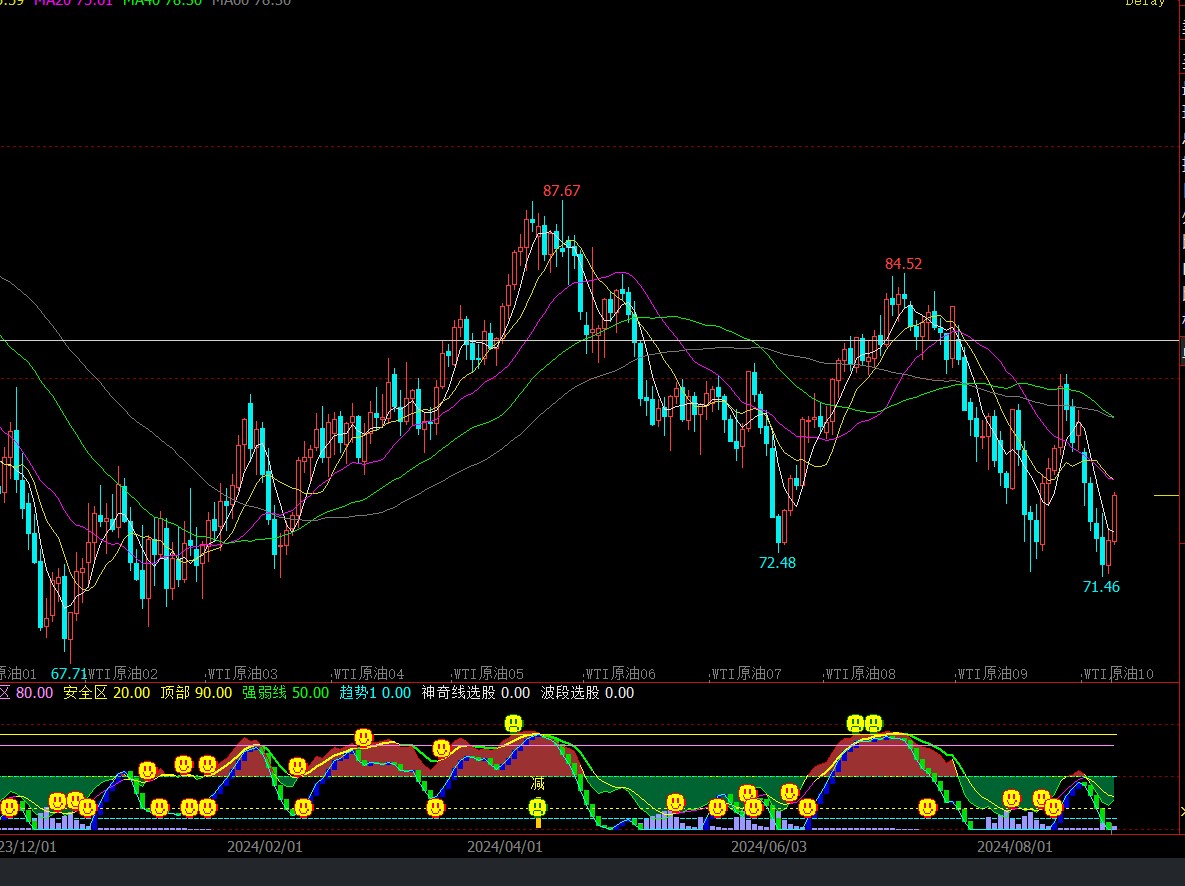Screen dimensions: 1185x886
Task: Click the right sad face of the pair above the July oscillator peak
Action: (874, 723)
